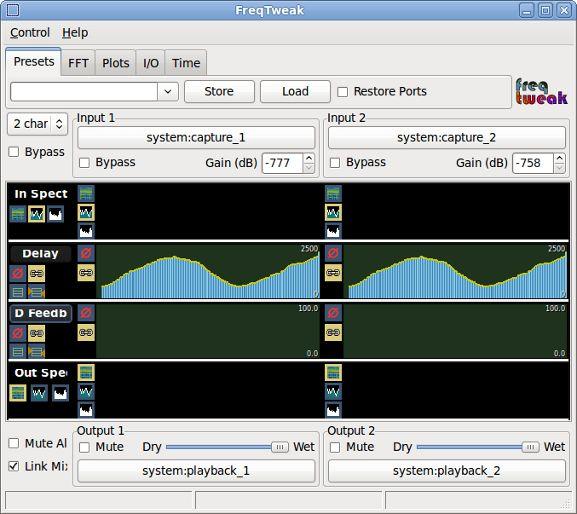Screen dimensions: 577x514
Task: Link the Delay filter on channel 2
Action: pos(333,273)
